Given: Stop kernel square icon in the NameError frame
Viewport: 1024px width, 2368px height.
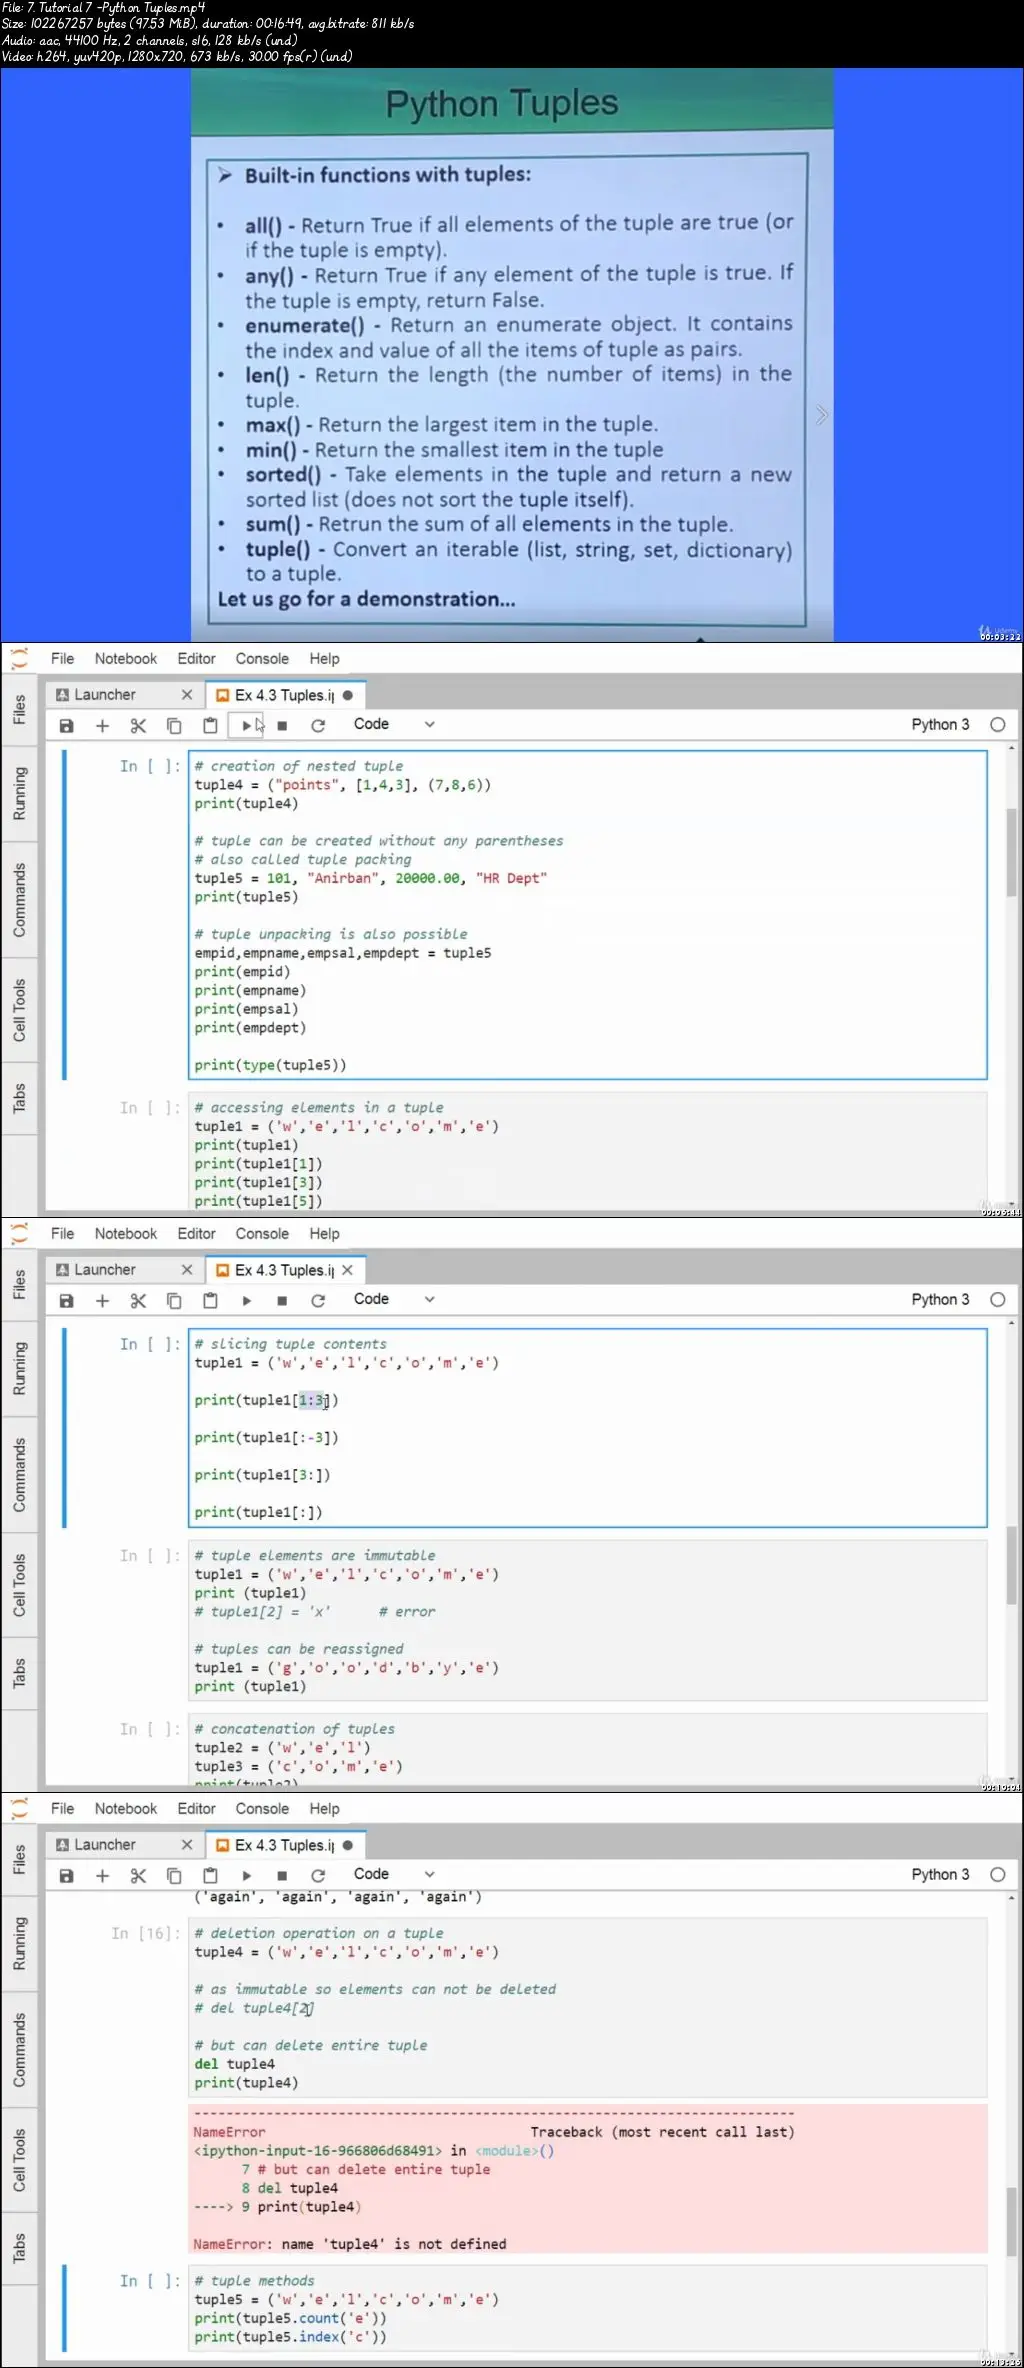Looking at the screenshot, I should [282, 1876].
